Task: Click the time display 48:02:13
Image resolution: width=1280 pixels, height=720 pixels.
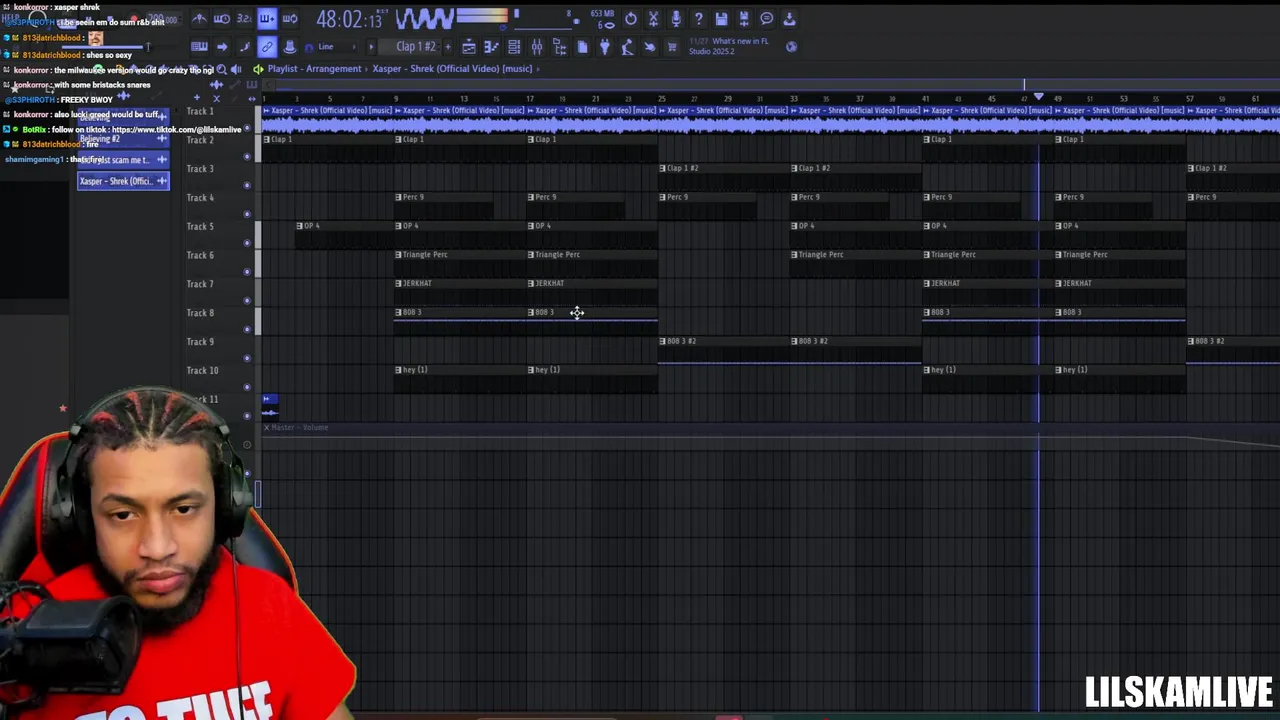Action: [349, 19]
